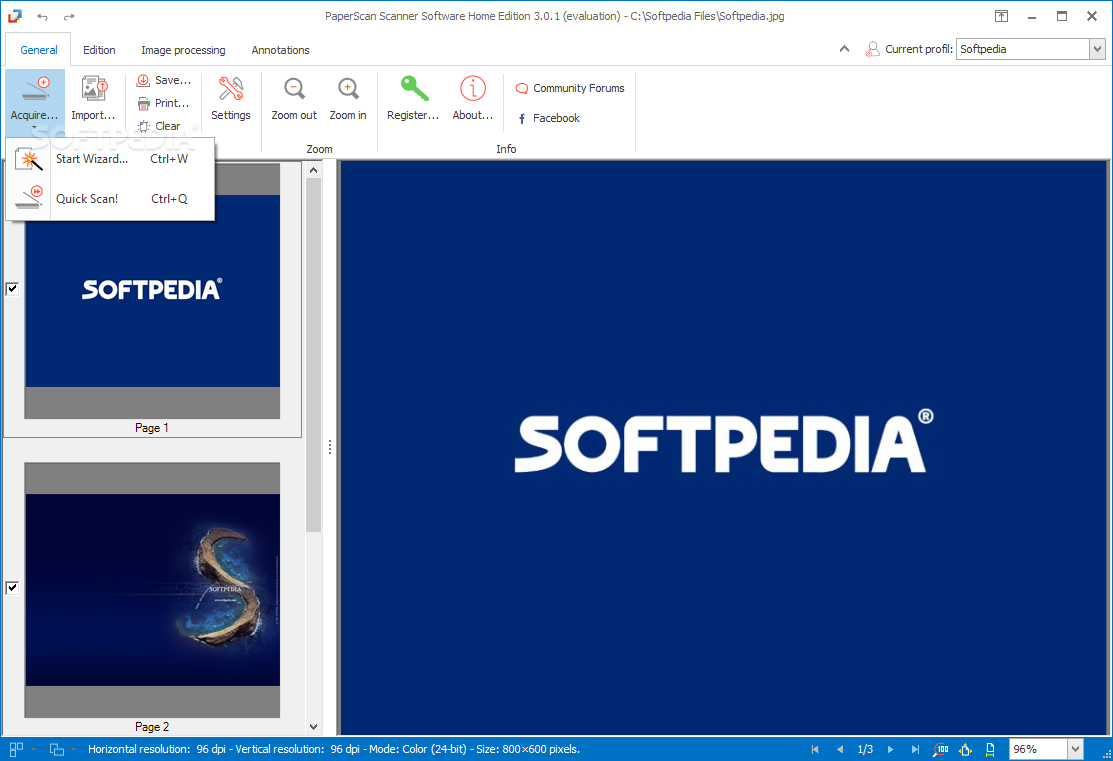
Task: Open Settings with the wrench icon
Action: pyautogui.click(x=231, y=89)
